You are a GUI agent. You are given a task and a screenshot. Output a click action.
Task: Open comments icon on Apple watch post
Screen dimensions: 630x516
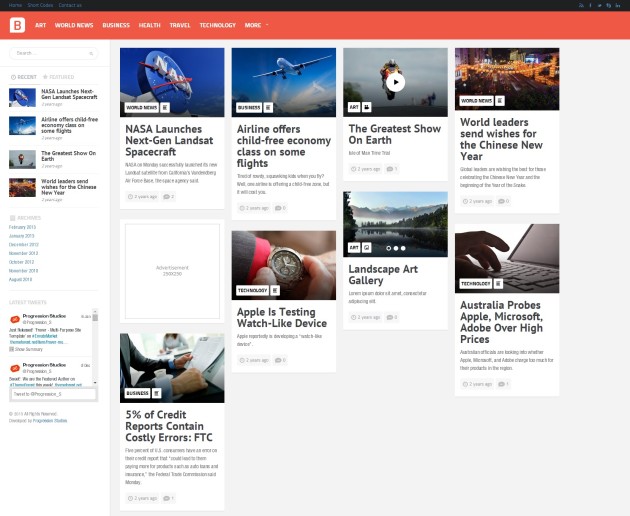point(278,360)
